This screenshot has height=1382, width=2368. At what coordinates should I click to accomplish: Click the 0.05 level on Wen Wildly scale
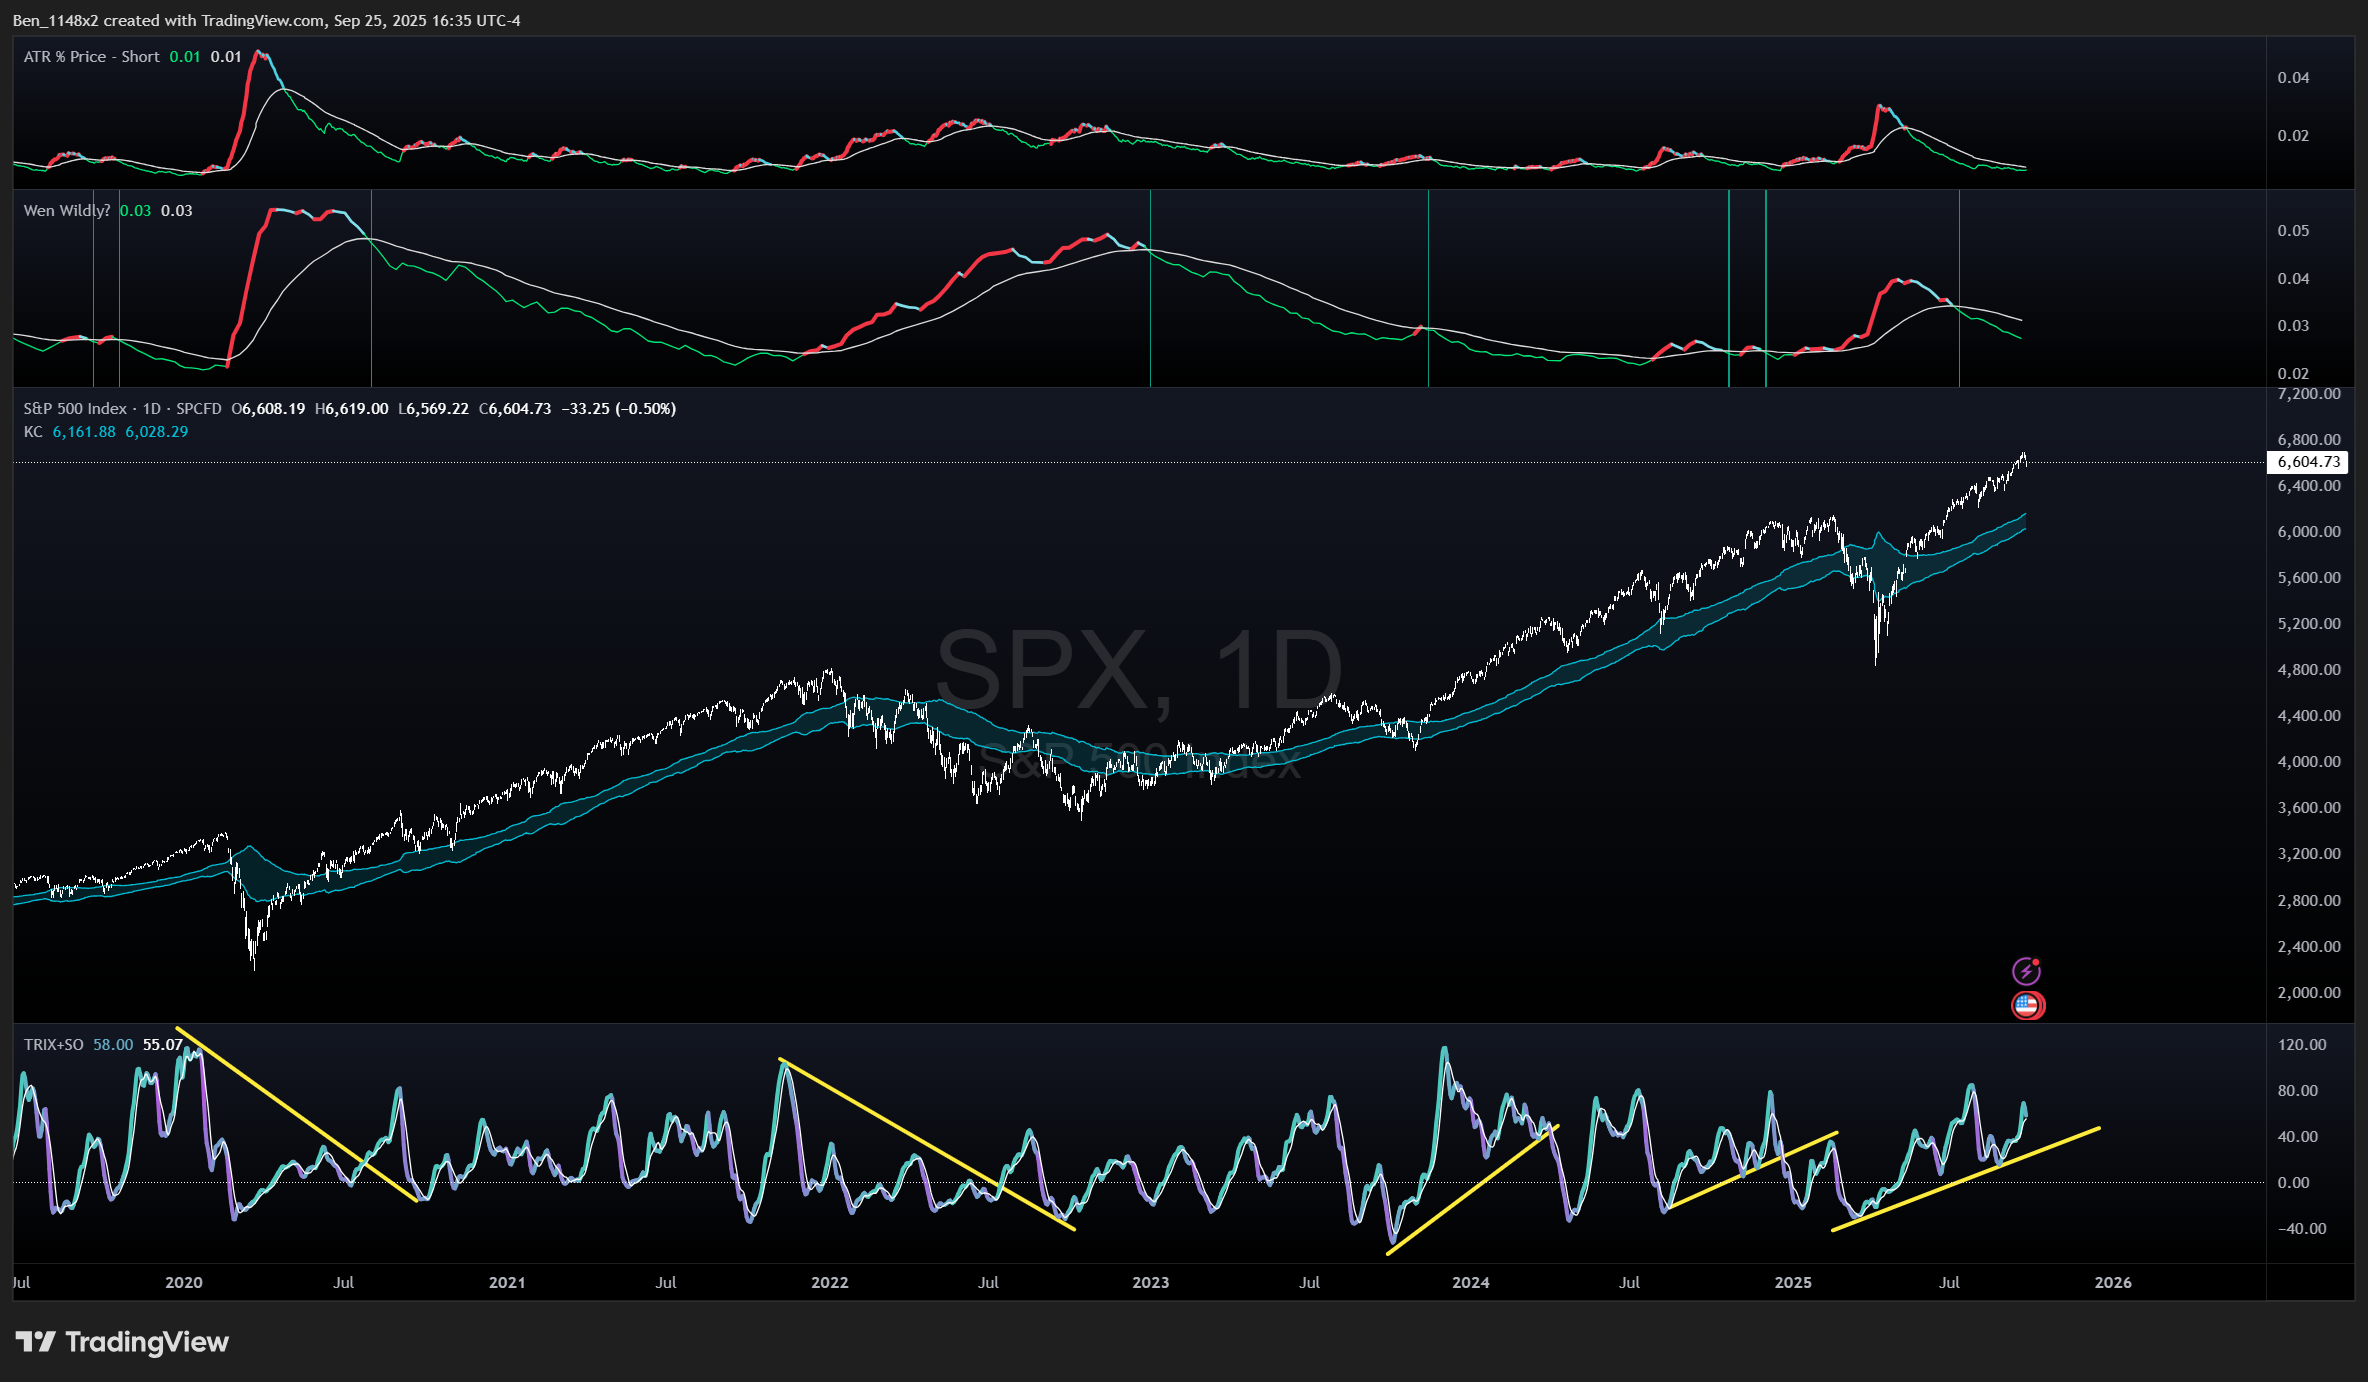[x=2292, y=230]
